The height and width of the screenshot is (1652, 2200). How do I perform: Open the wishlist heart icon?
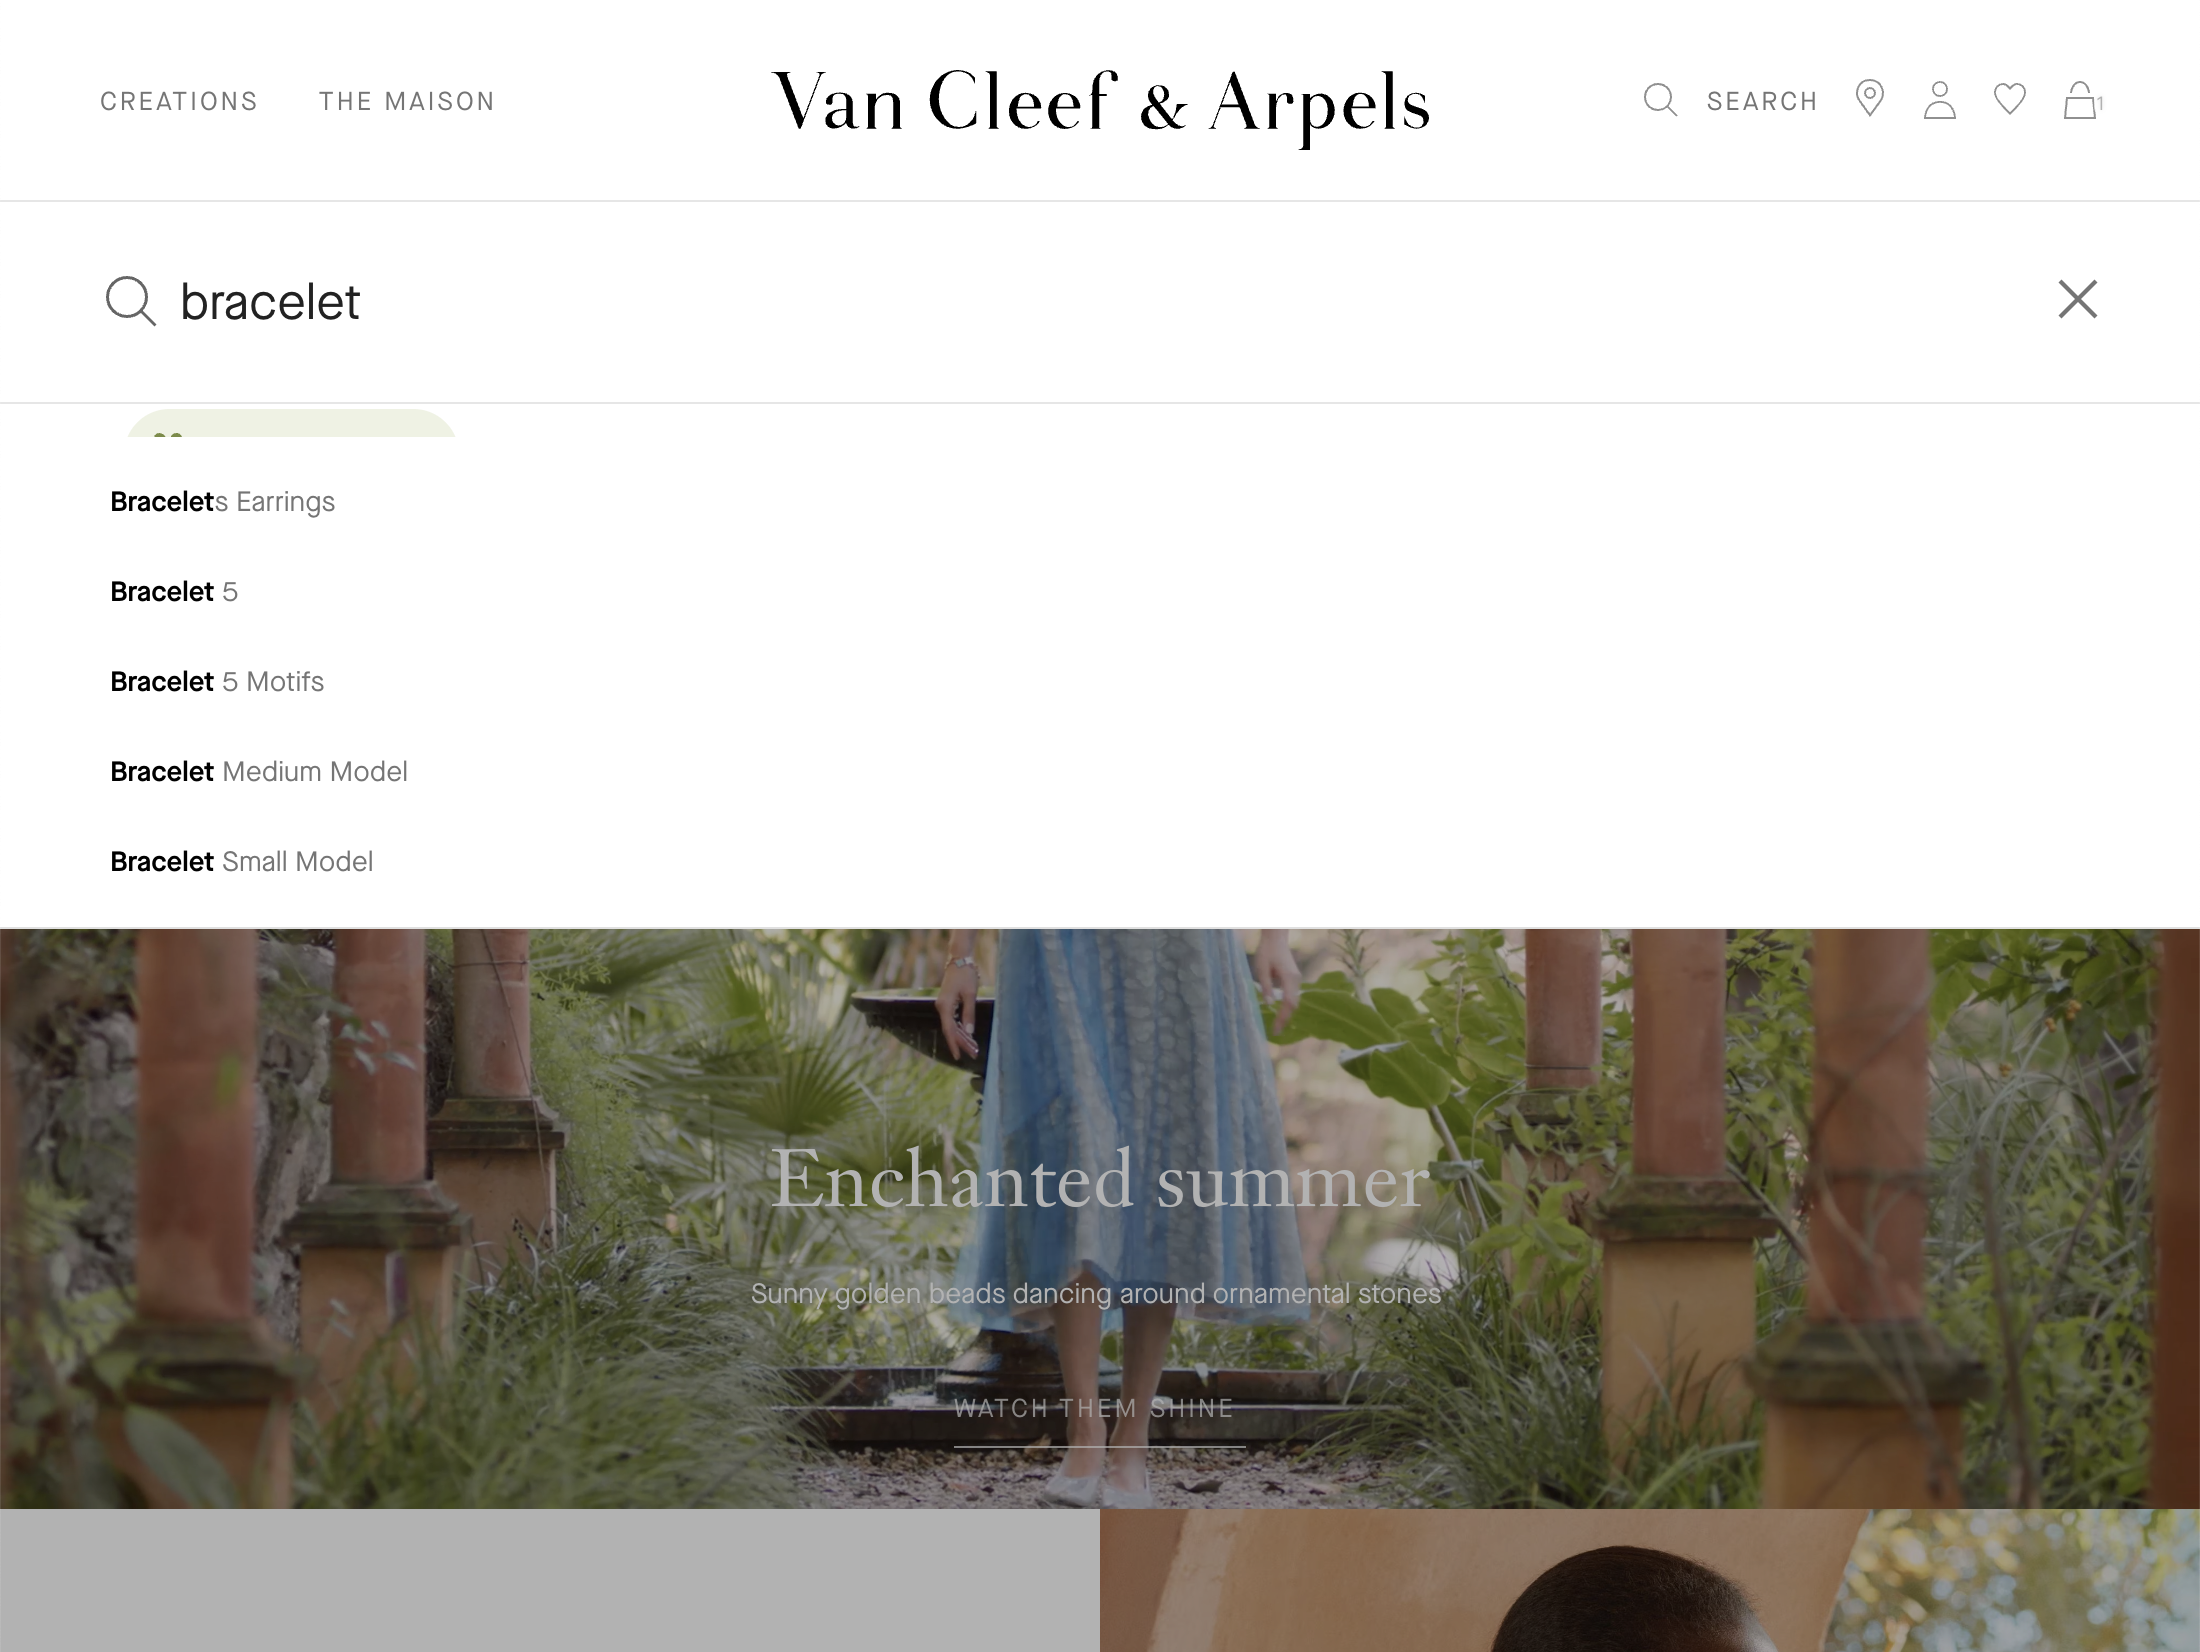coord(2010,100)
